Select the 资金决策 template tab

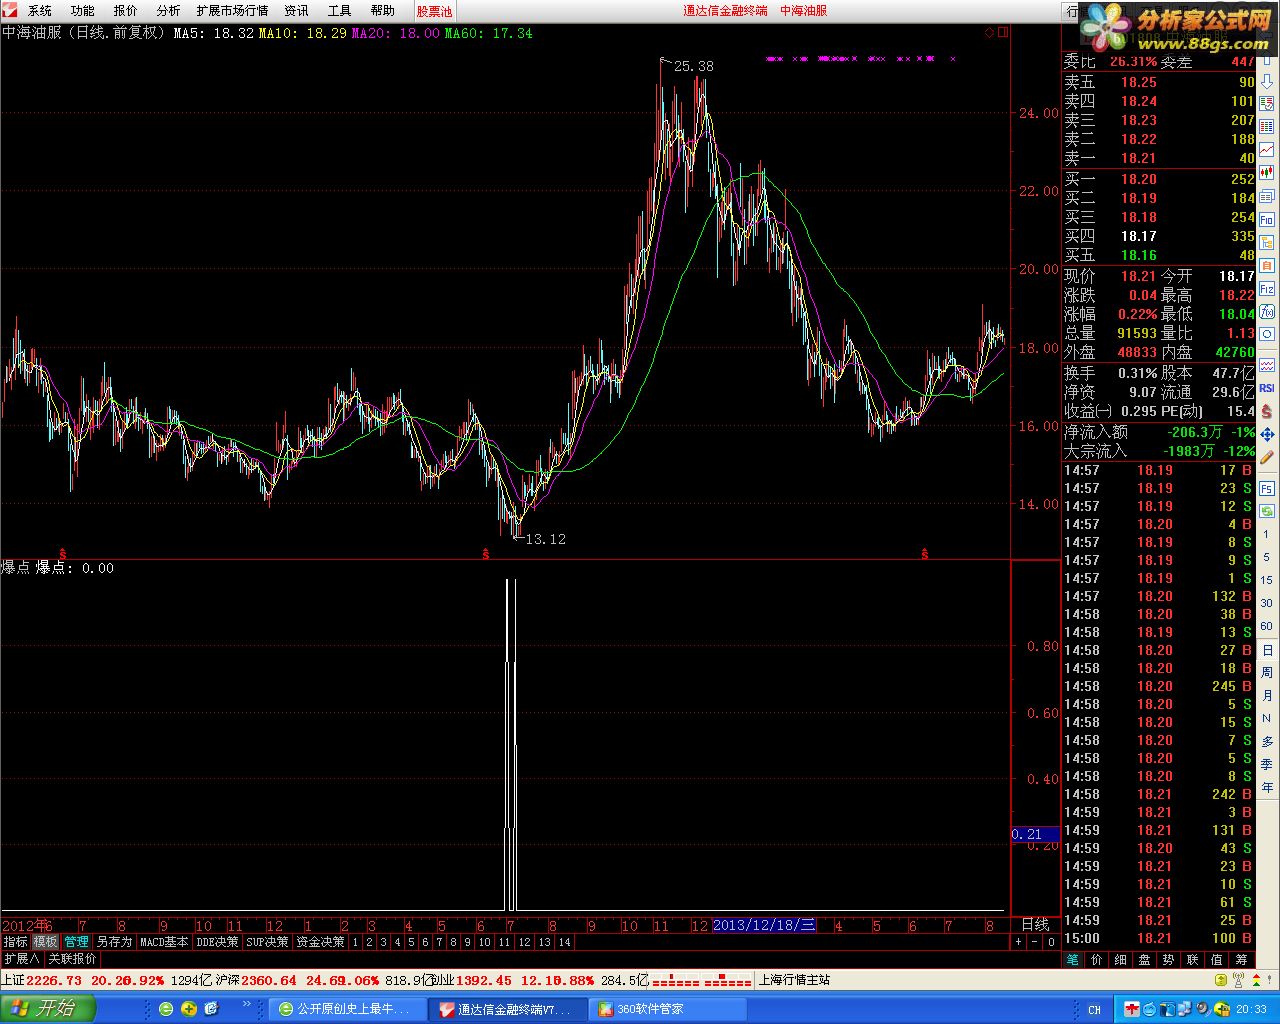point(320,942)
